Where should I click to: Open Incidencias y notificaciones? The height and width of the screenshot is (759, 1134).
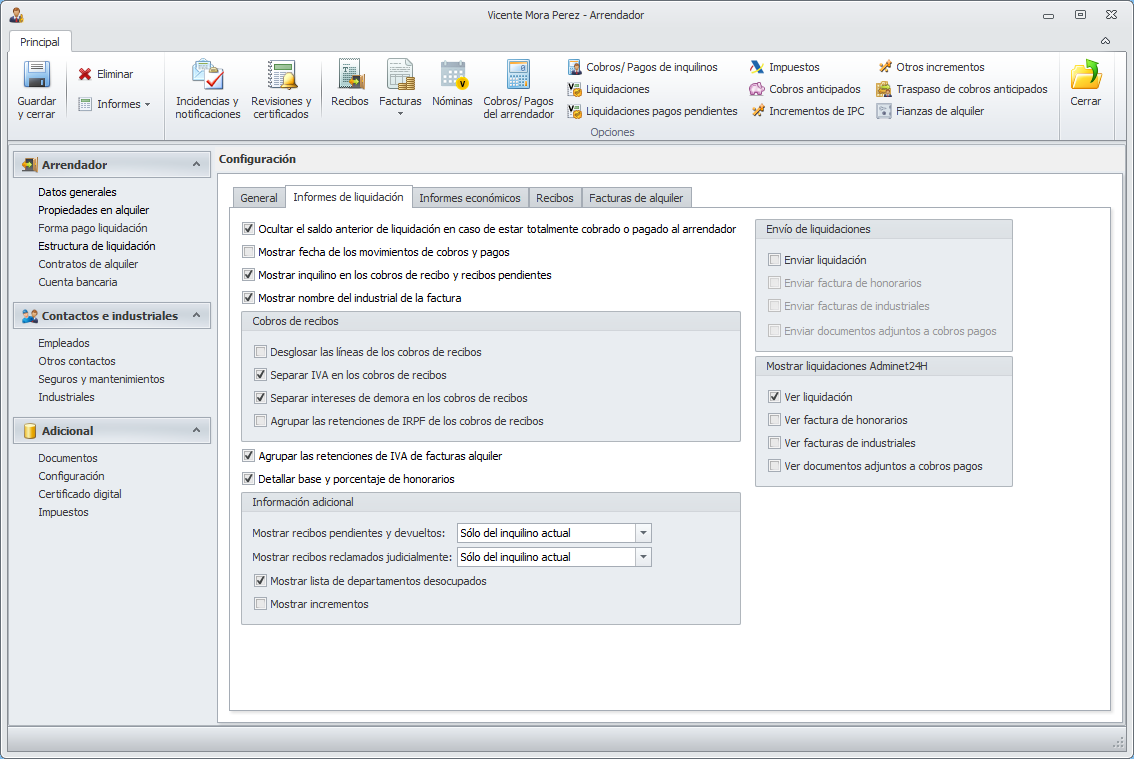point(208,88)
